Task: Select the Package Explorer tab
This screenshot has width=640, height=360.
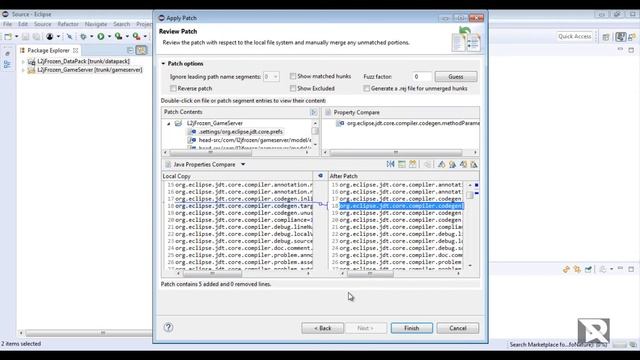Action: 49,50
